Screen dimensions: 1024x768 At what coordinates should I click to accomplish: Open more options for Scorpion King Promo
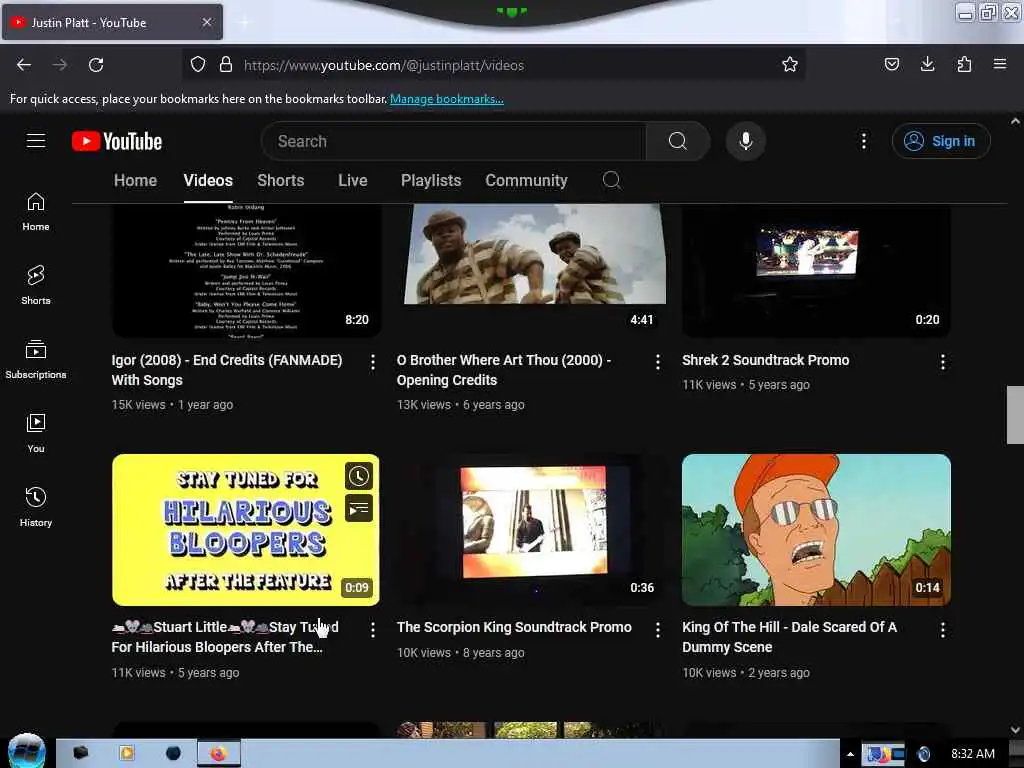[658, 630]
